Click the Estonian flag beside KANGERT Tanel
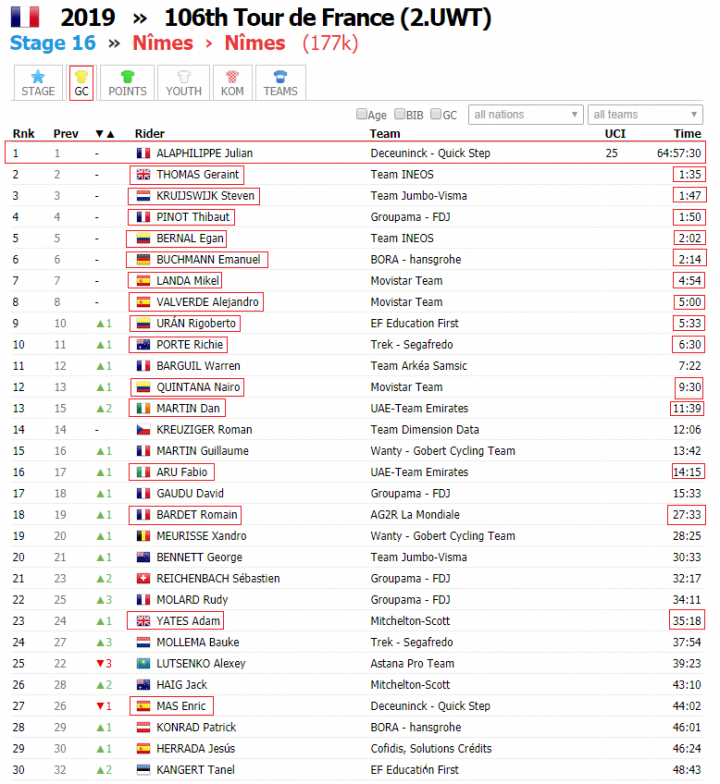 coord(144,770)
